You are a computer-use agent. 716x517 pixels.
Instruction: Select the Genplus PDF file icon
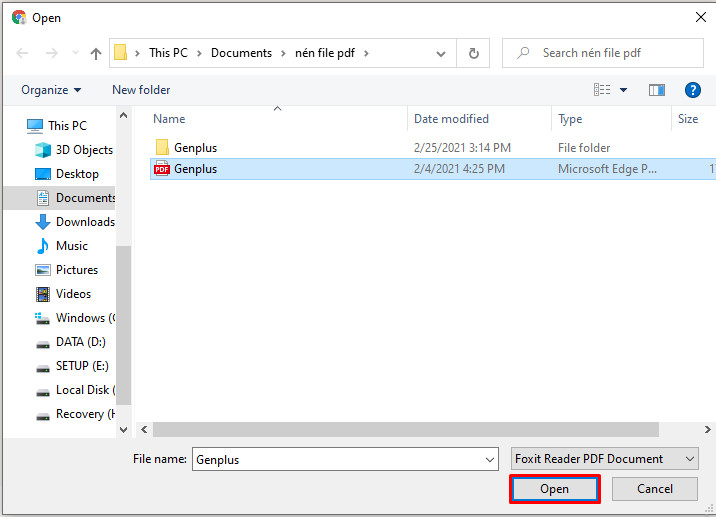coord(162,169)
